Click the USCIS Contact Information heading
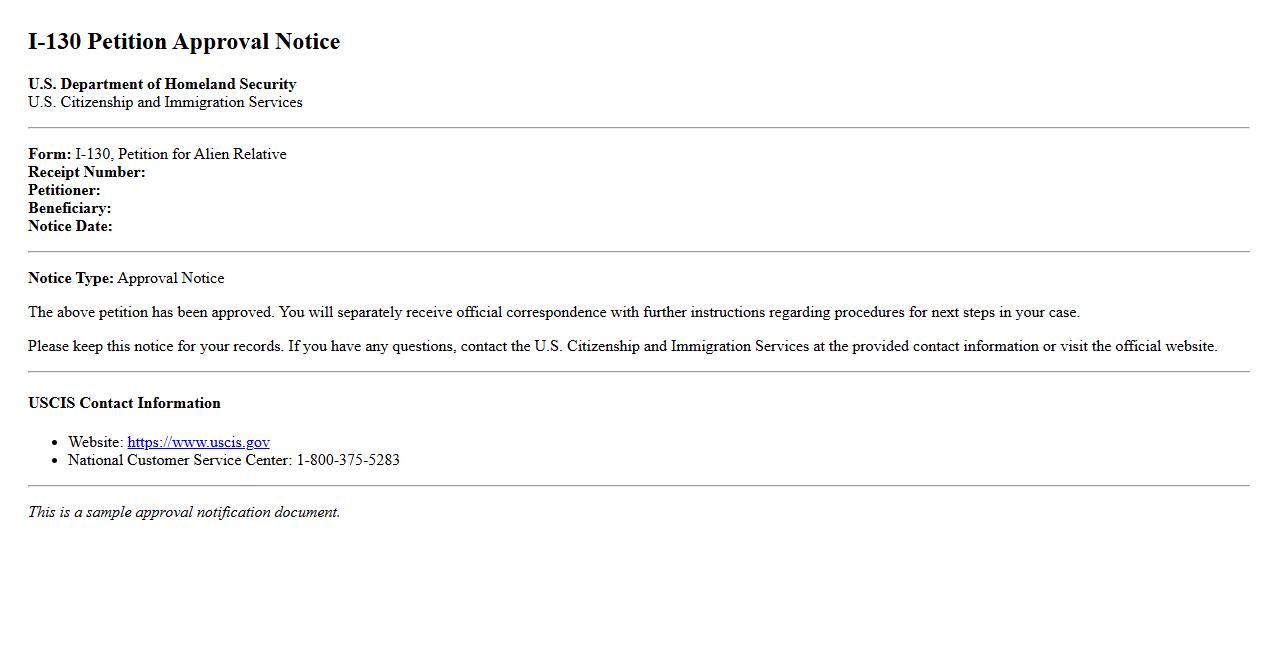 (x=124, y=403)
